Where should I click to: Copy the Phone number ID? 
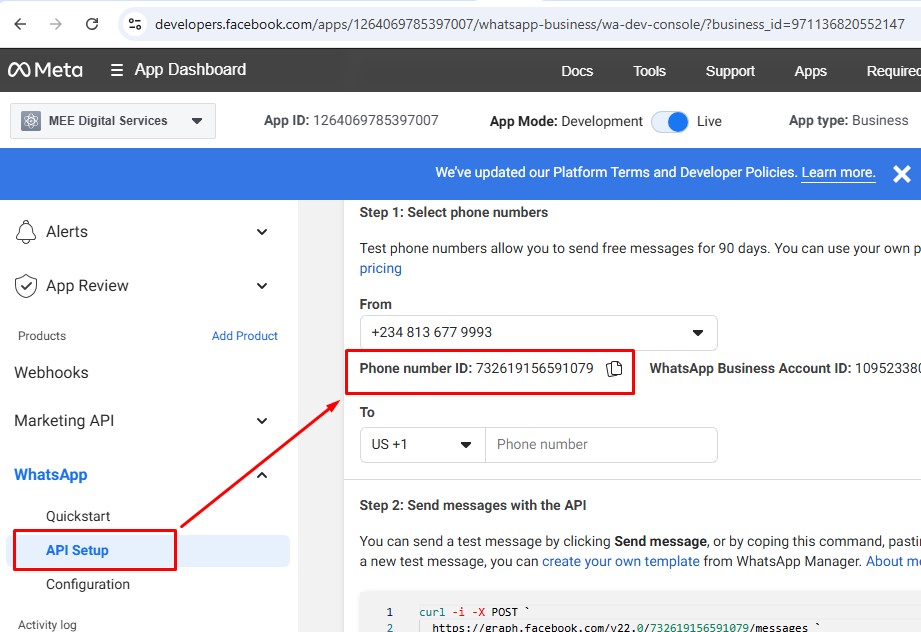click(614, 368)
